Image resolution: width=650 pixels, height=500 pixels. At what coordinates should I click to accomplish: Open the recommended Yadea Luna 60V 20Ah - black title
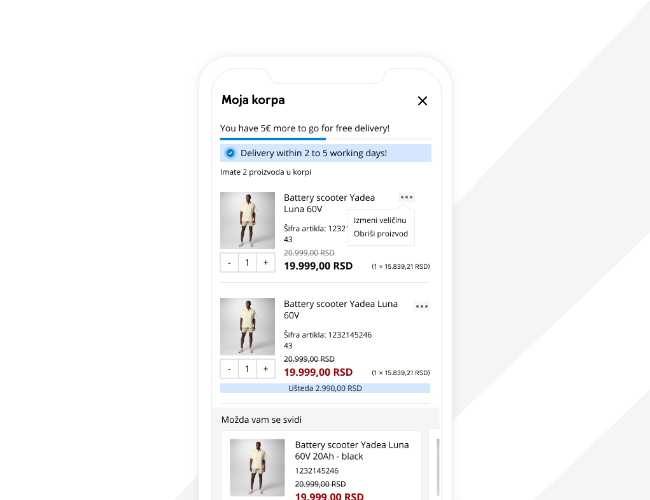click(x=352, y=451)
